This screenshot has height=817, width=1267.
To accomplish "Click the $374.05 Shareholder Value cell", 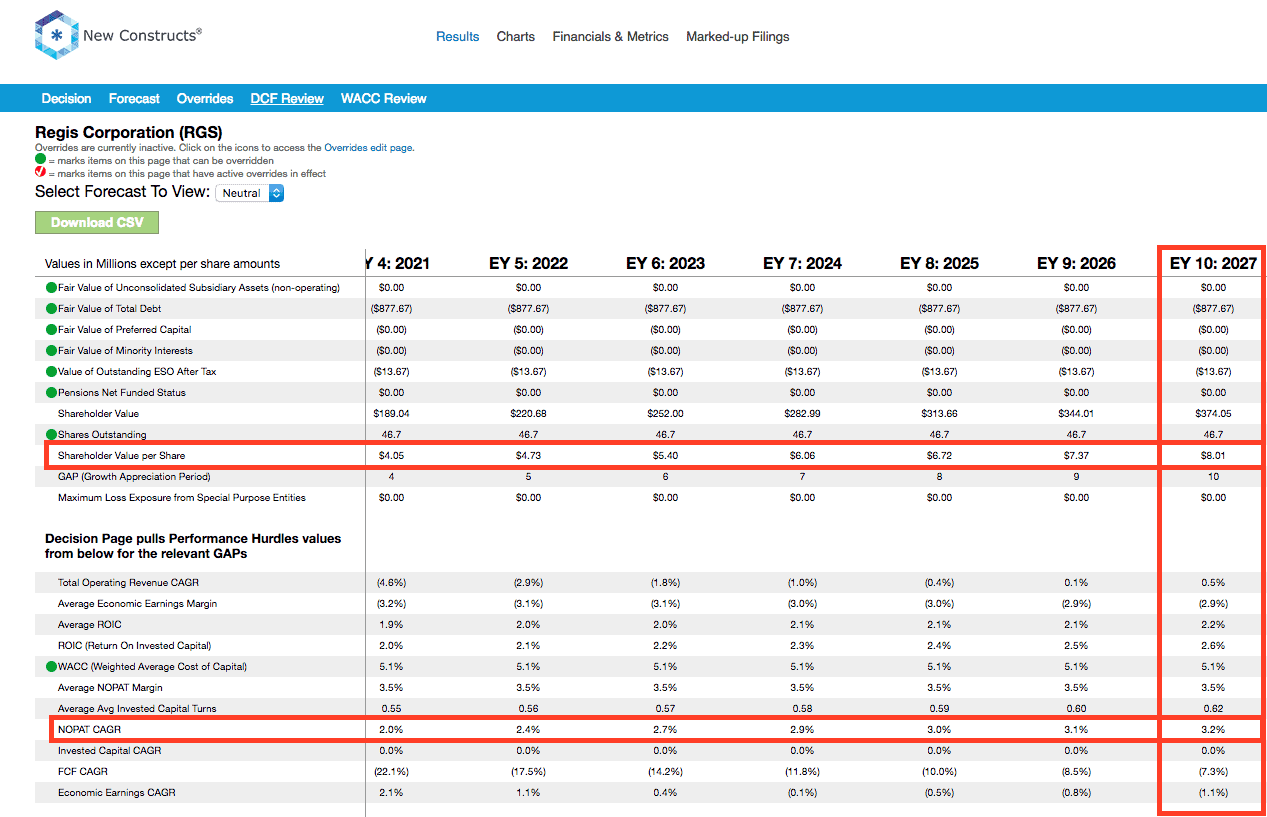I will (x=1213, y=414).
